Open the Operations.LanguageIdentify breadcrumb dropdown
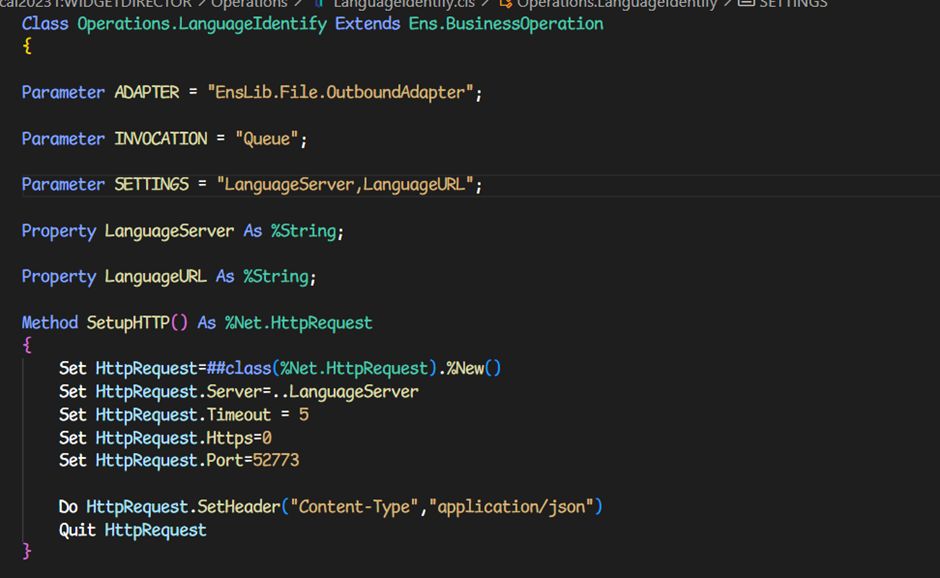The width and height of the screenshot is (940, 578). click(x=616, y=4)
